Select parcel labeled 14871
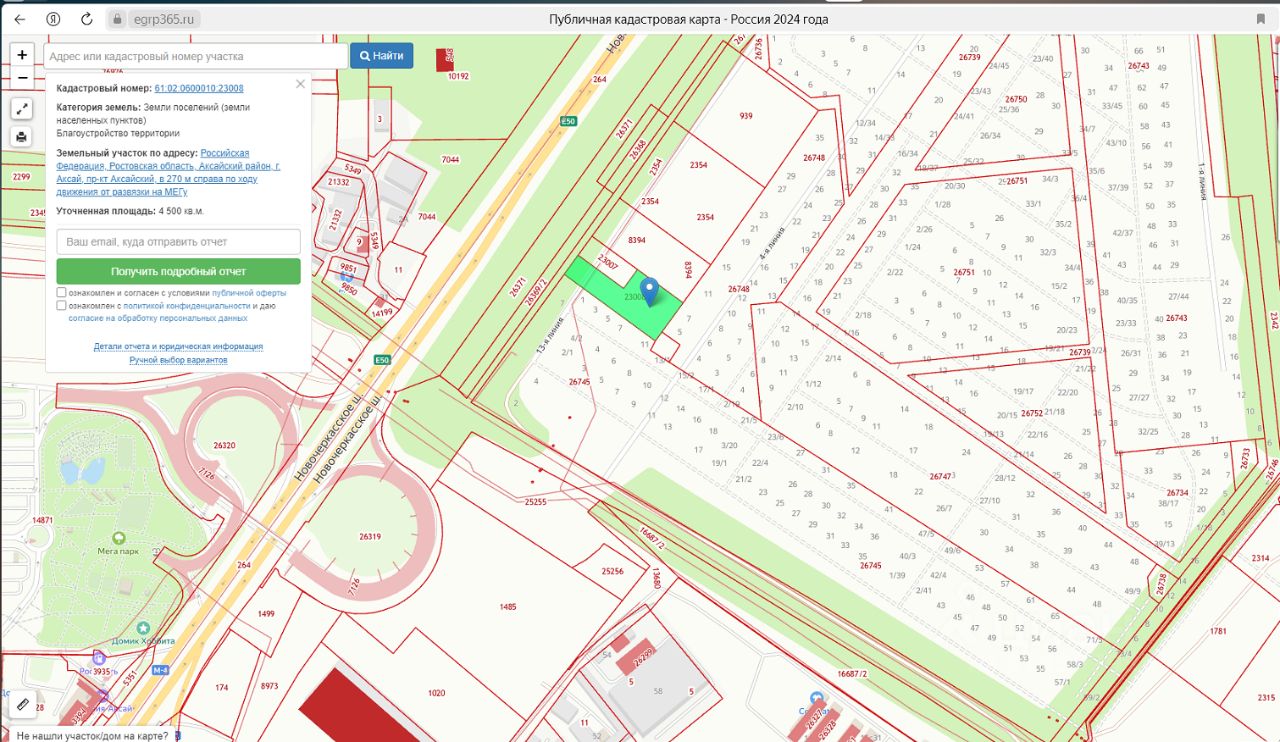Image resolution: width=1280 pixels, height=742 pixels. tap(42, 520)
